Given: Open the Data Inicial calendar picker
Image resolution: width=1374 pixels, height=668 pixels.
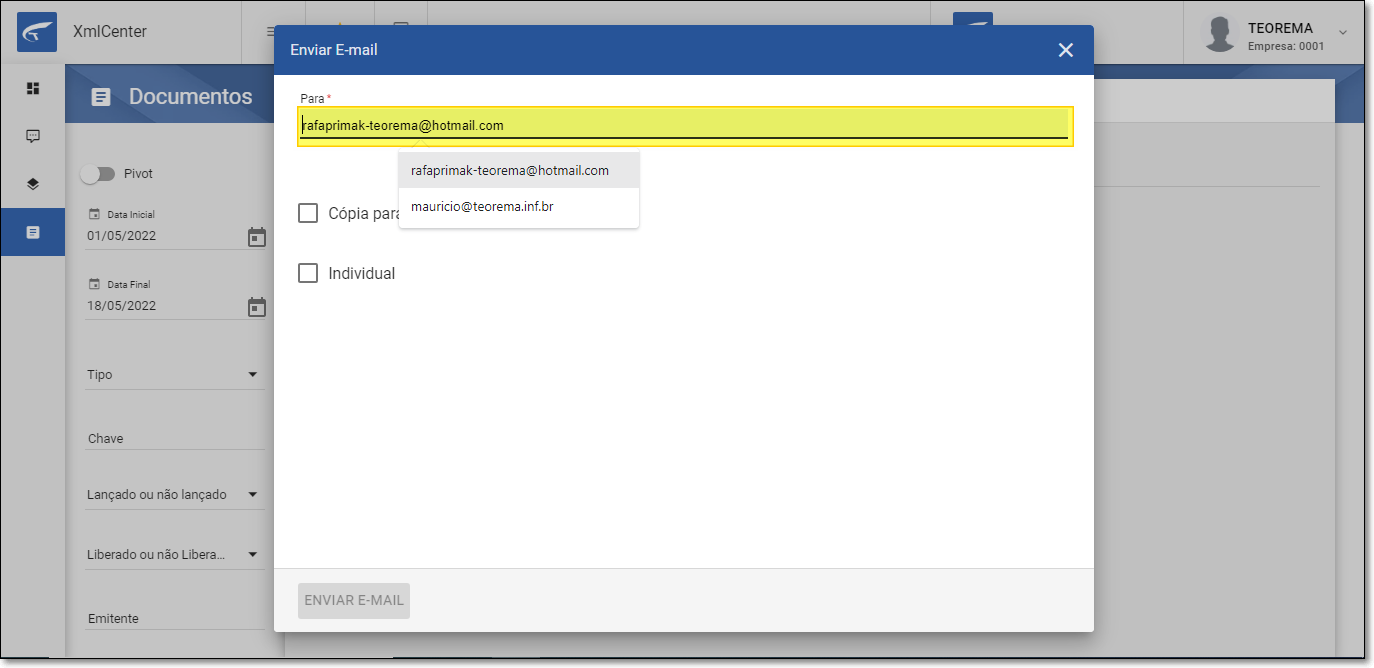Looking at the screenshot, I should (257, 237).
